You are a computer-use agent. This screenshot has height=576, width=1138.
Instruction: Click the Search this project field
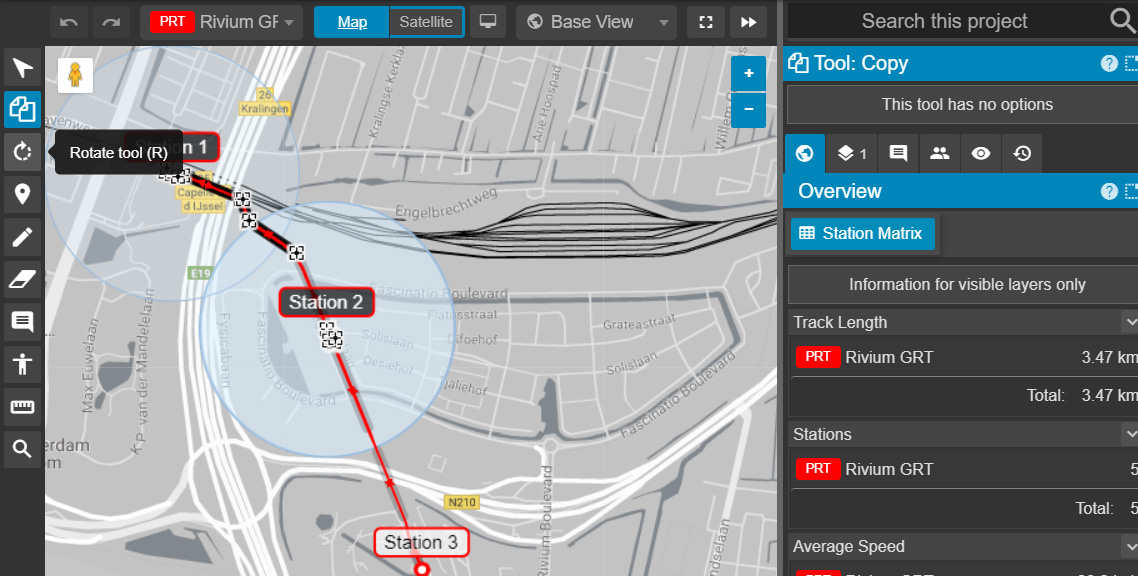pyautogui.click(x=944, y=21)
